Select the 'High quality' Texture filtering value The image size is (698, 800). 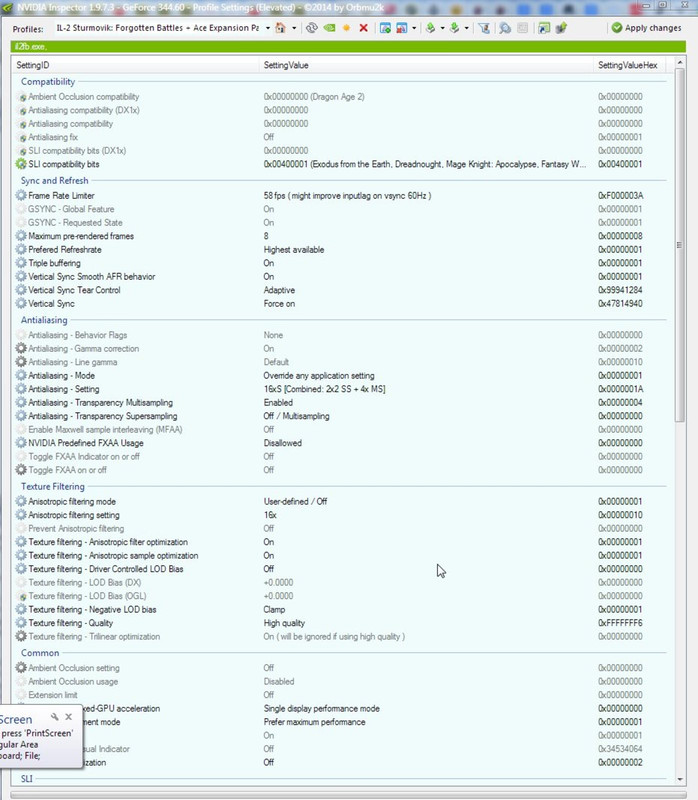[284, 623]
